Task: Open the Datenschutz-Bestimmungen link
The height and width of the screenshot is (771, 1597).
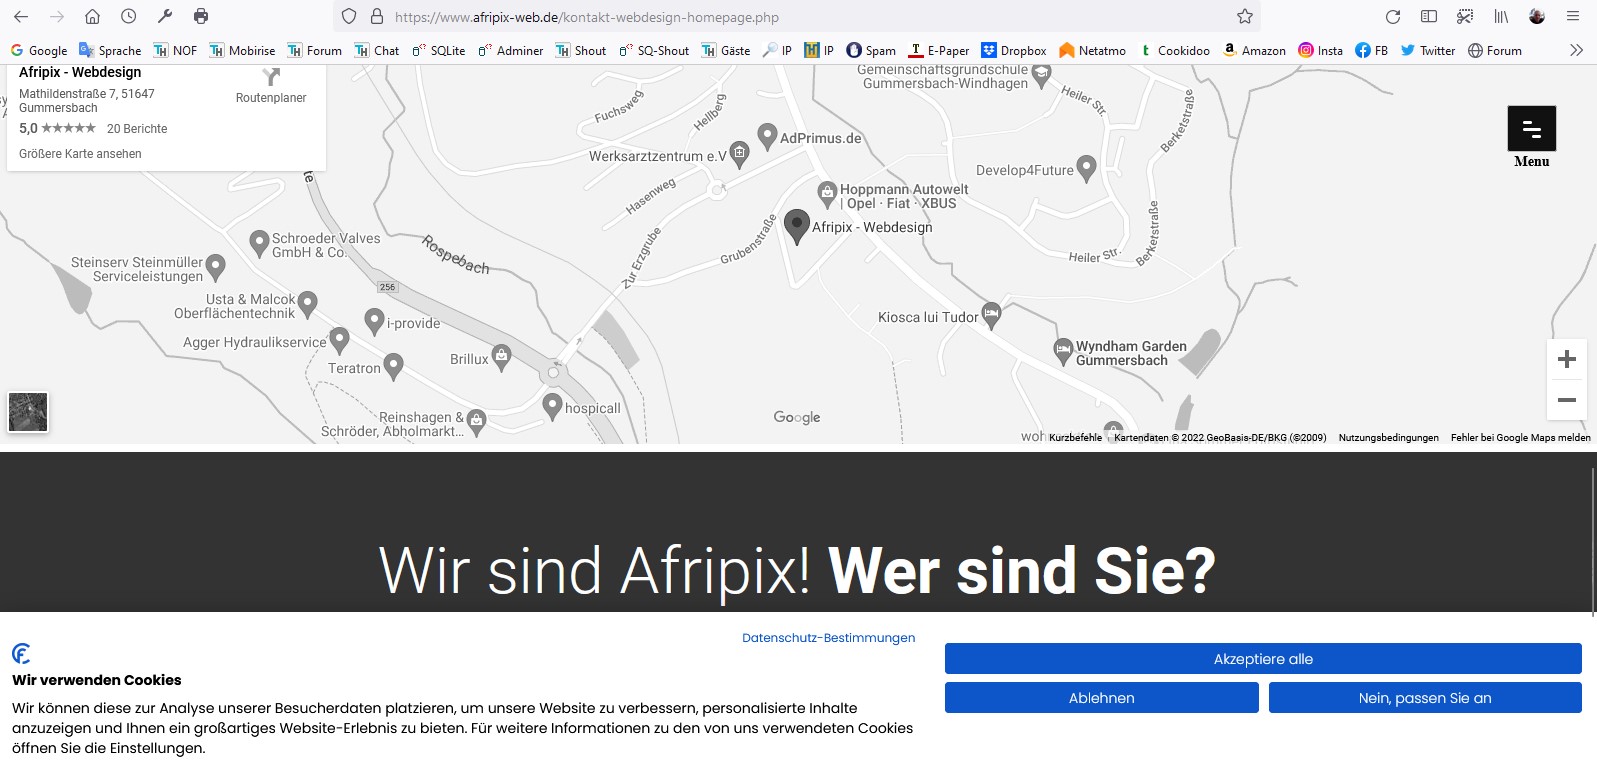Action: (x=828, y=638)
